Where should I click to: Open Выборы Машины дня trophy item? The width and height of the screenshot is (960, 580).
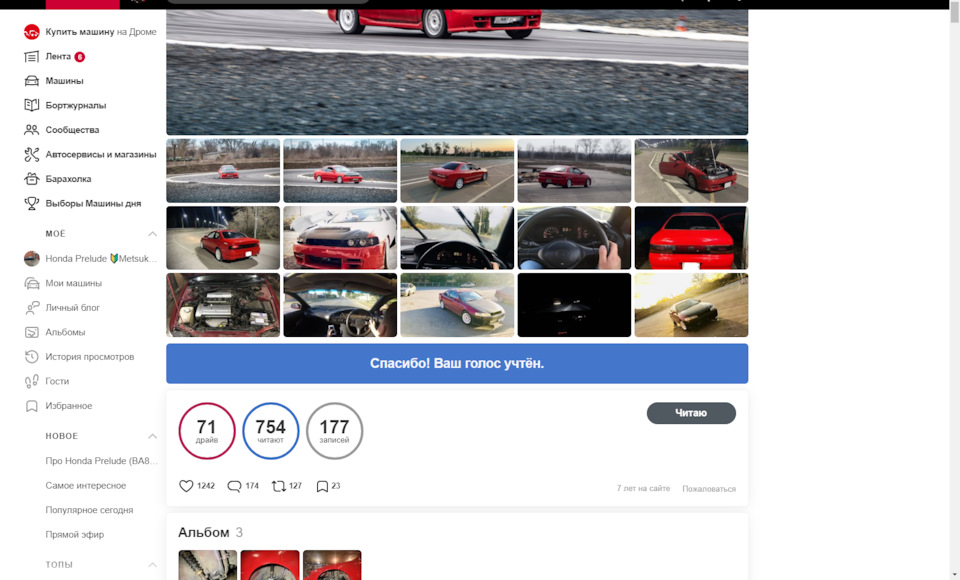pyautogui.click(x=93, y=203)
